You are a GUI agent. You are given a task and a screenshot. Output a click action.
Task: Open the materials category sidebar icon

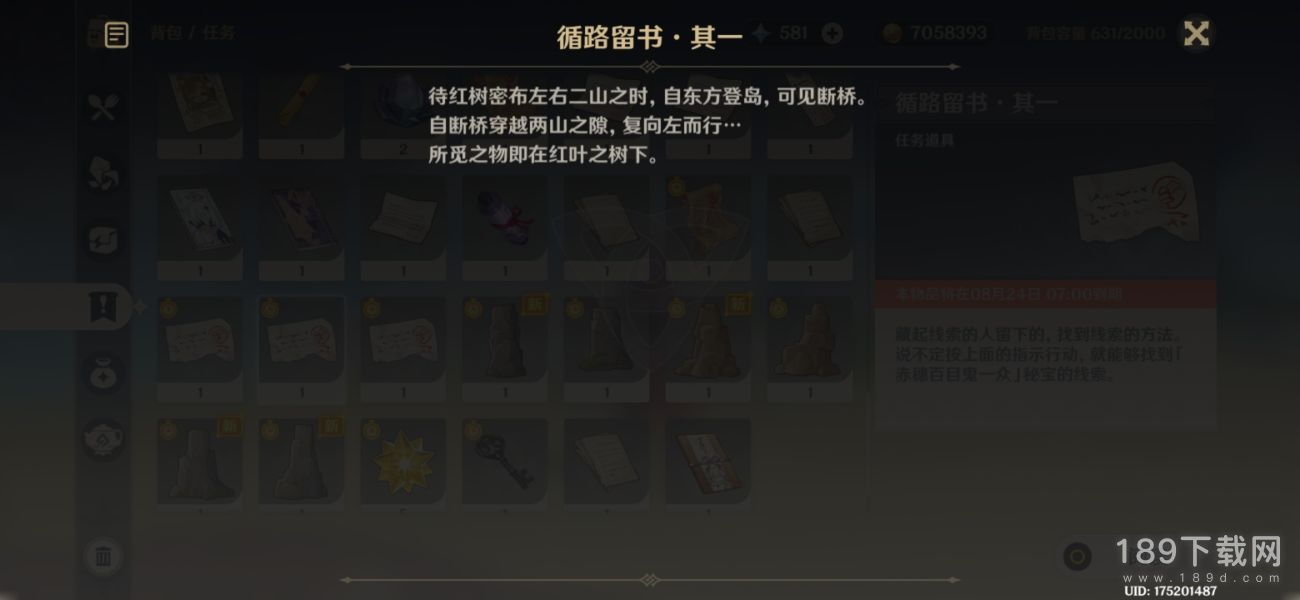coord(104,172)
